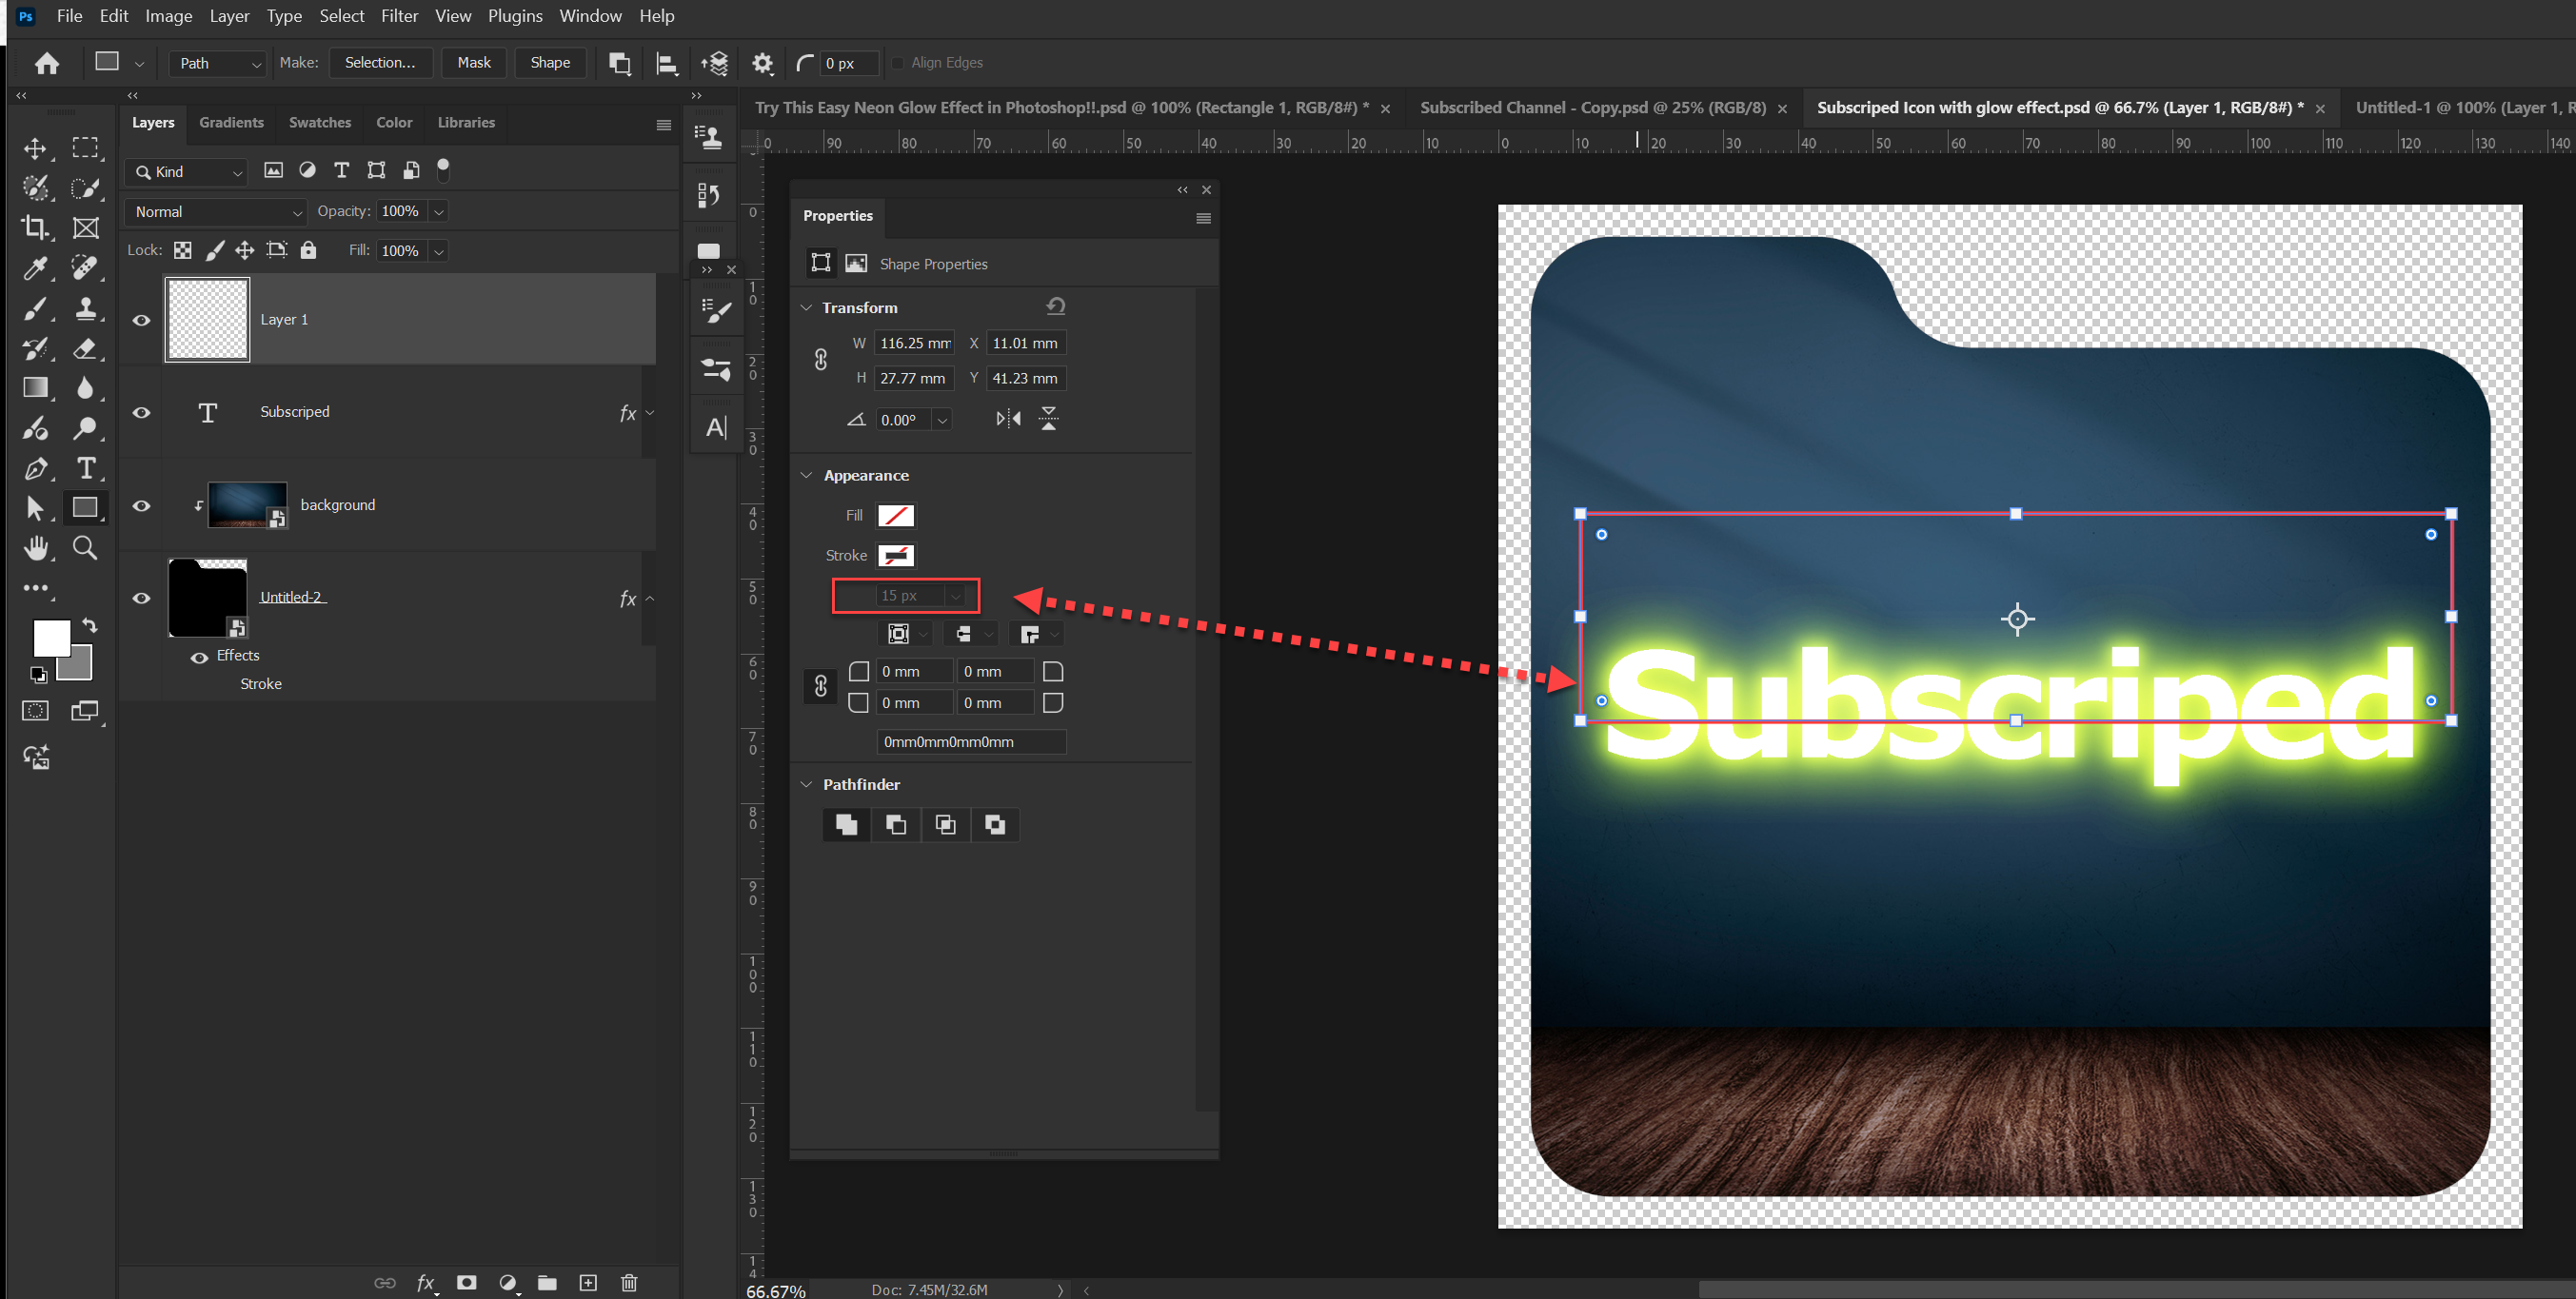Enable the Align Edges checkbox
Screen dimensions: 2576x1299
[899, 62]
